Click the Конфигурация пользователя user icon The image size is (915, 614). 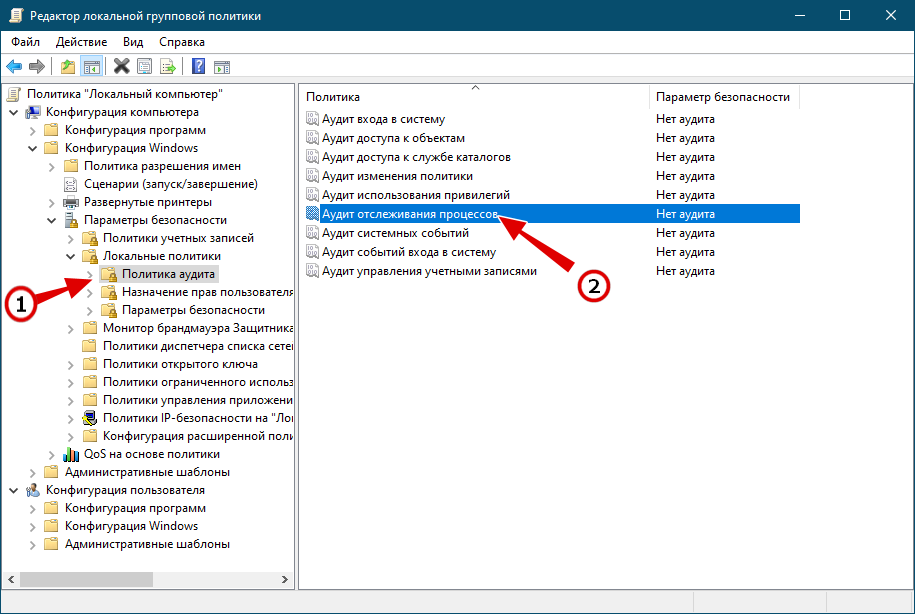[33, 490]
